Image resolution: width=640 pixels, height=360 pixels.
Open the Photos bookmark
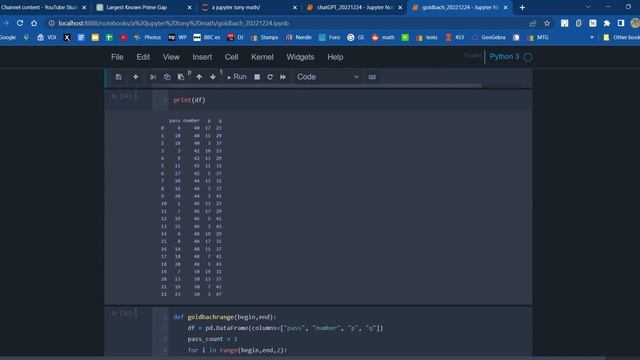147,37
